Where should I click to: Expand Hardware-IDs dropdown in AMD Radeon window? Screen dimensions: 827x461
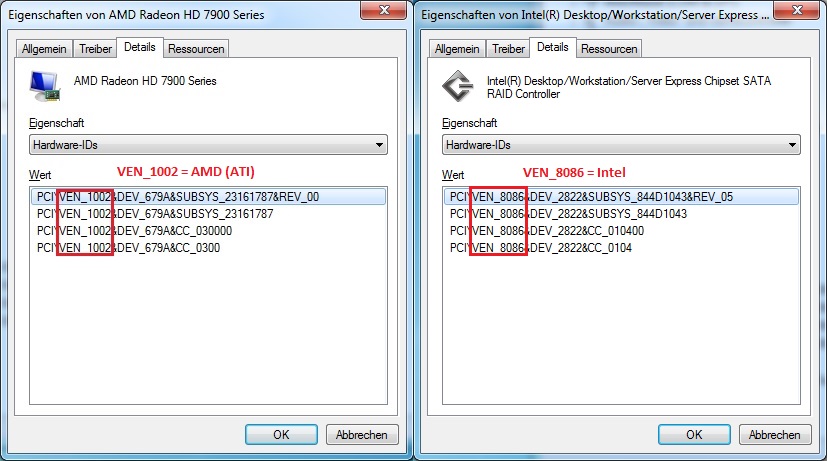coord(208,145)
